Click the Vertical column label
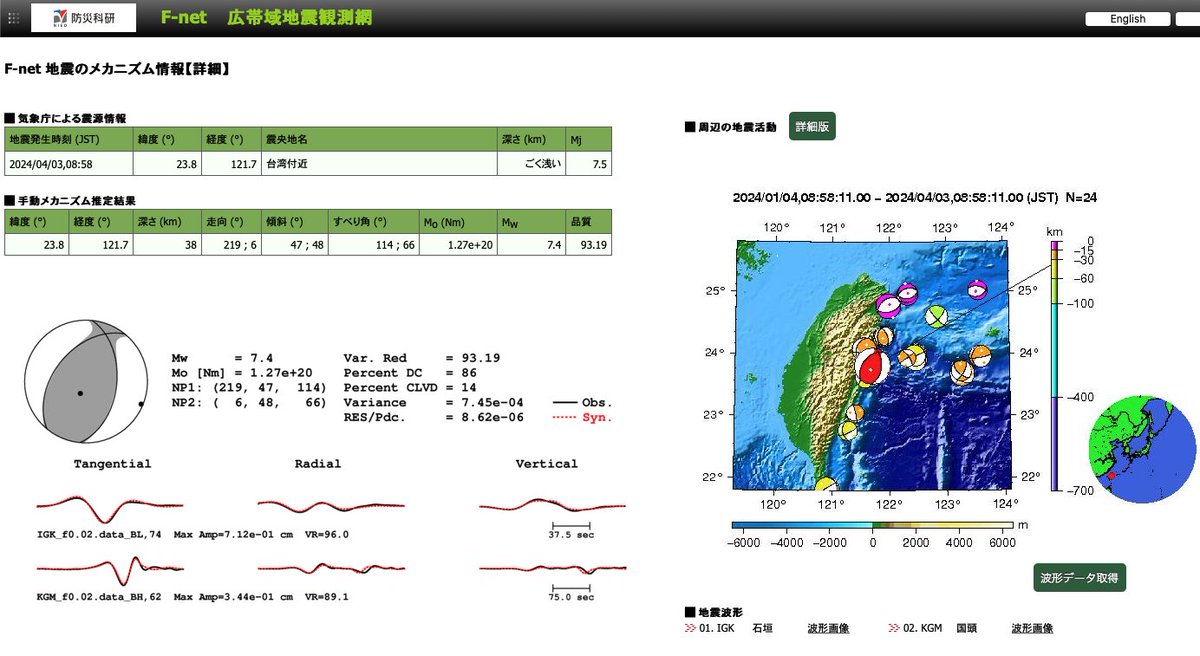This screenshot has width=1200, height=656. 546,464
